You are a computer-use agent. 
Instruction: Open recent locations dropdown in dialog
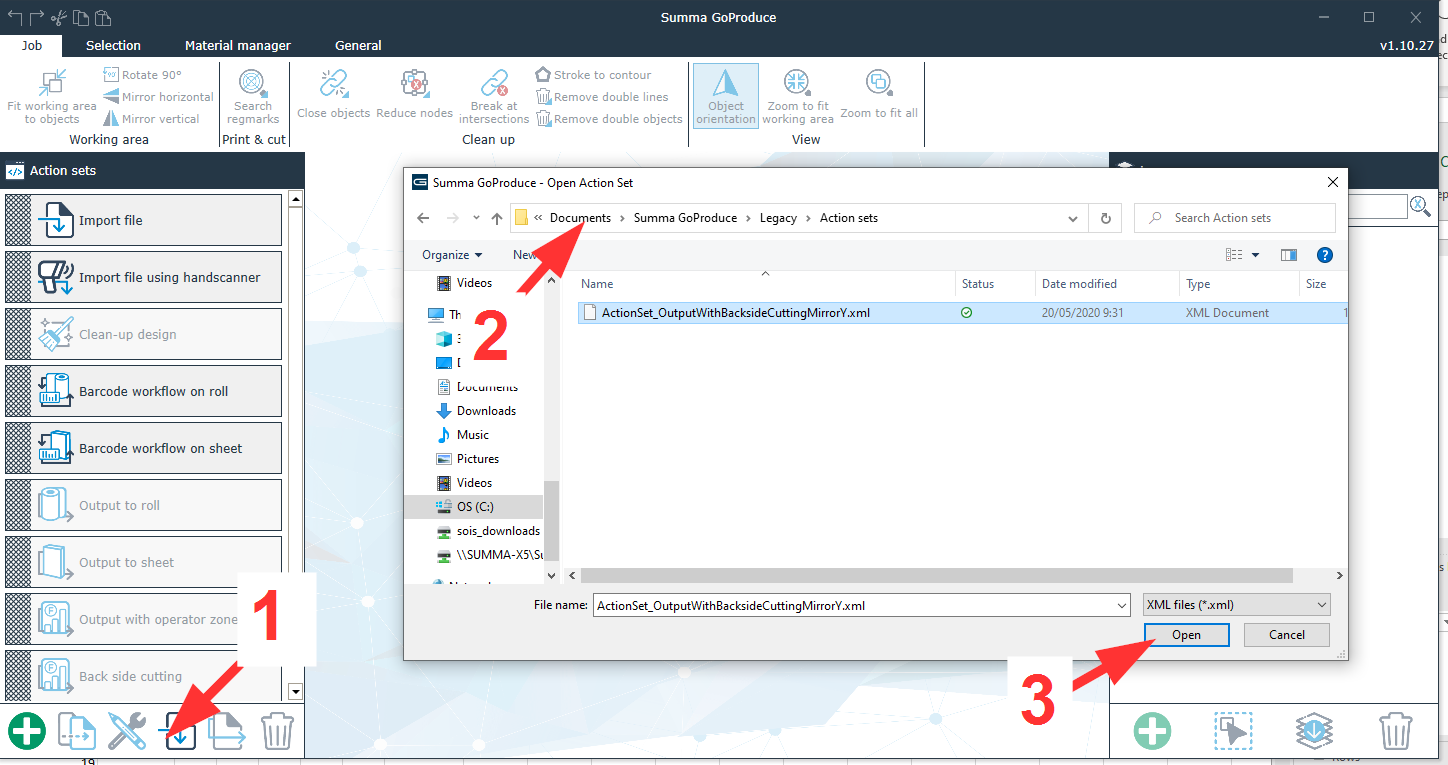point(476,218)
